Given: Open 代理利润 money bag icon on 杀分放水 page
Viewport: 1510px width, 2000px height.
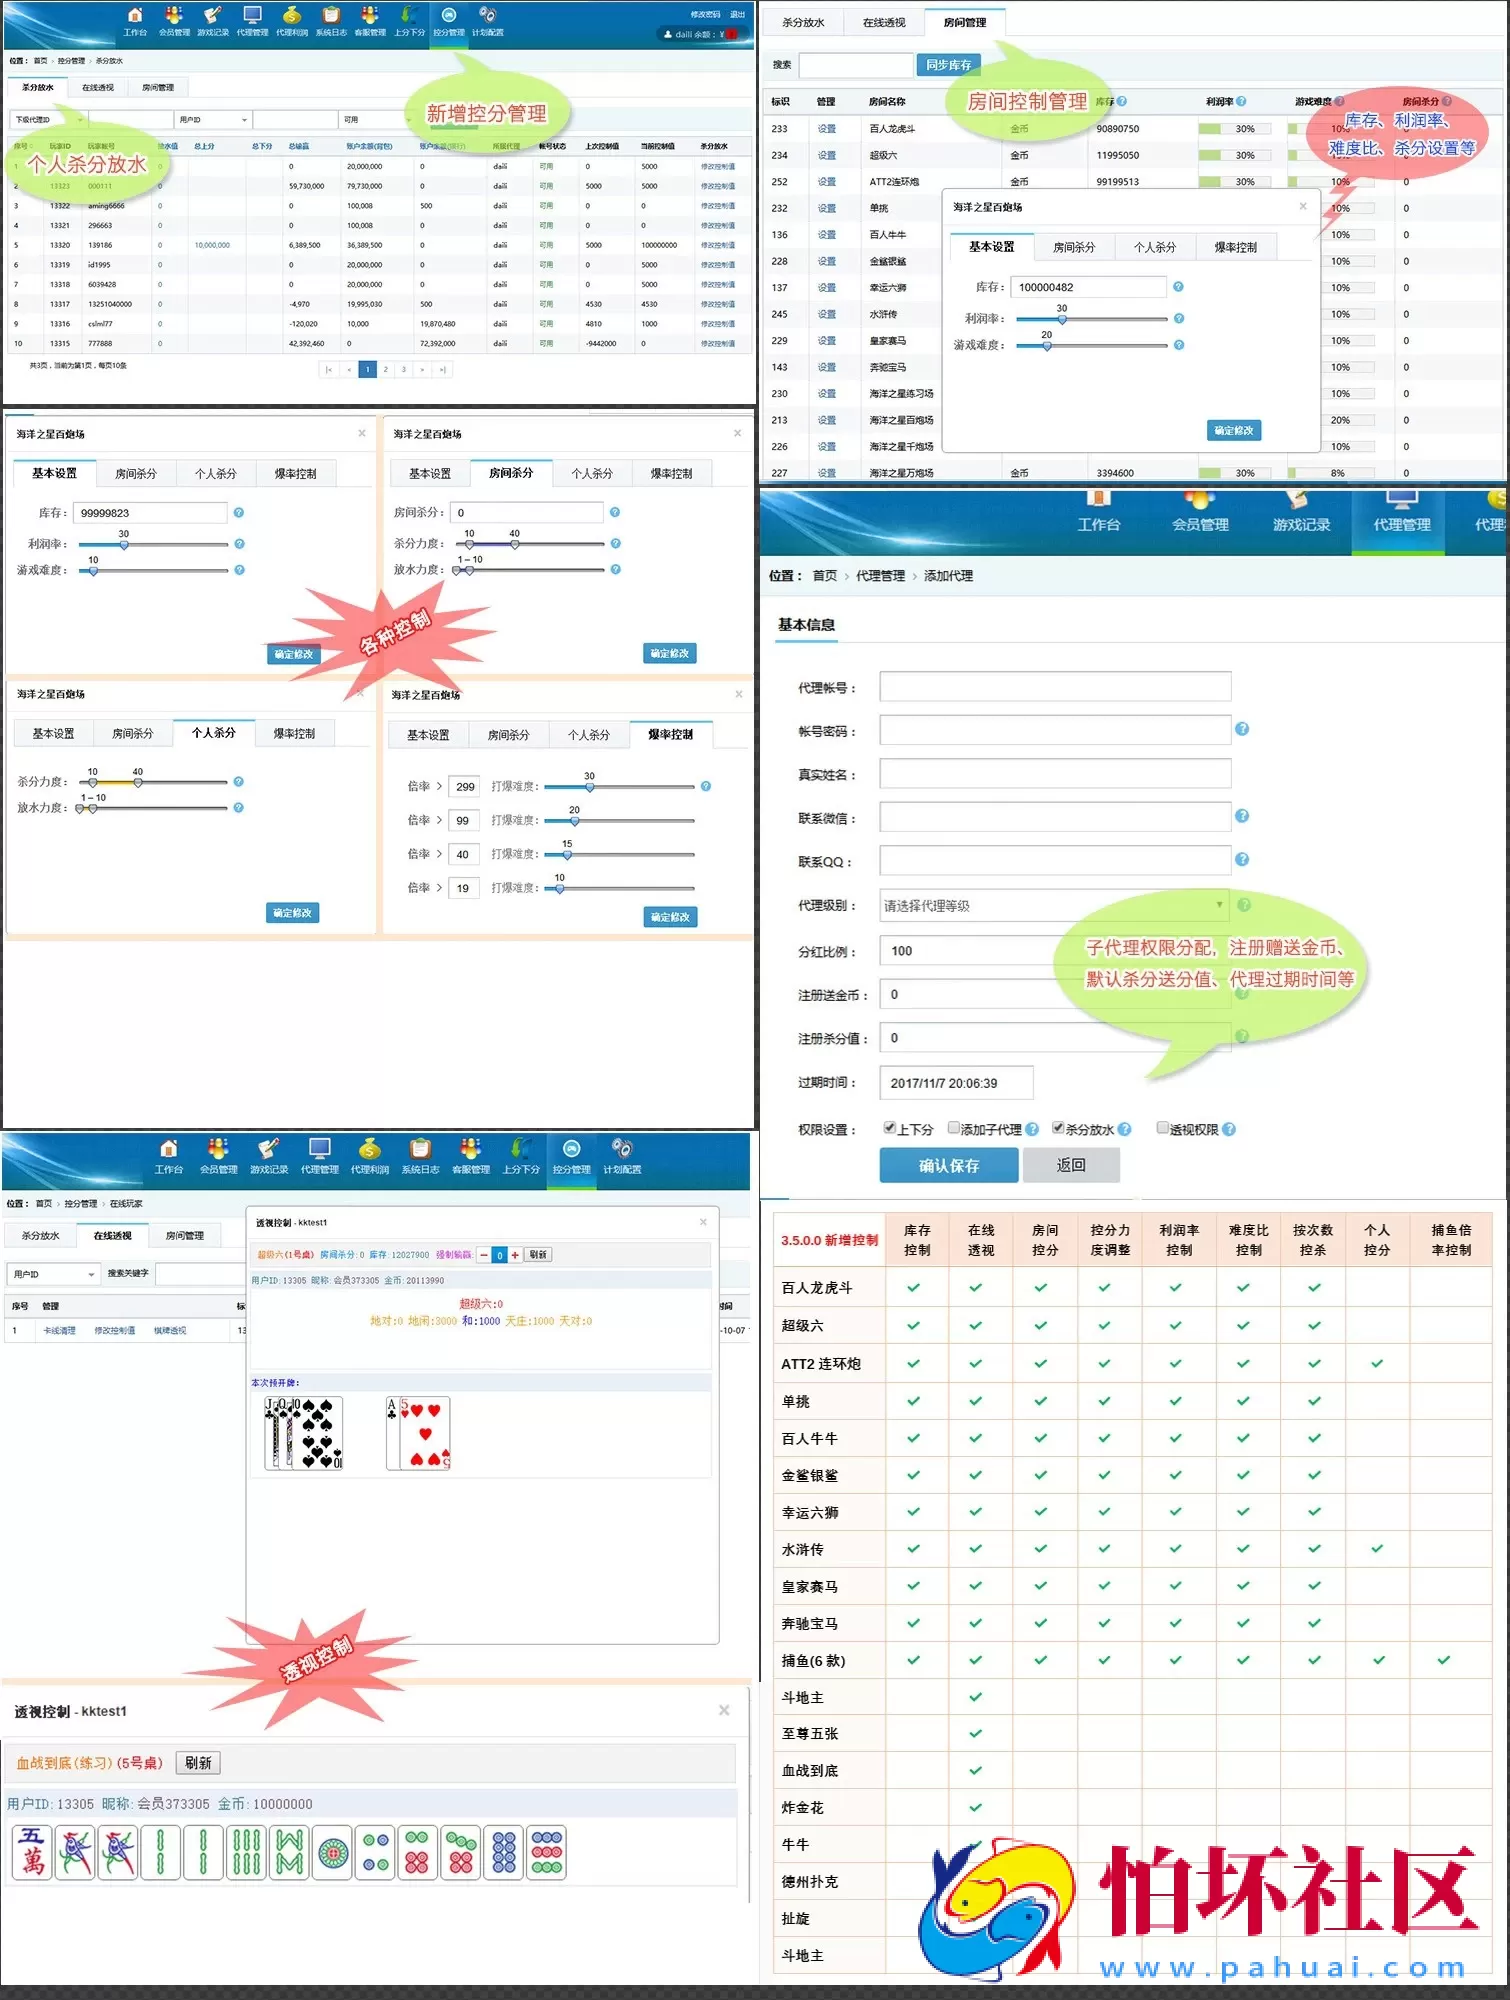Looking at the screenshot, I should (x=291, y=16).
